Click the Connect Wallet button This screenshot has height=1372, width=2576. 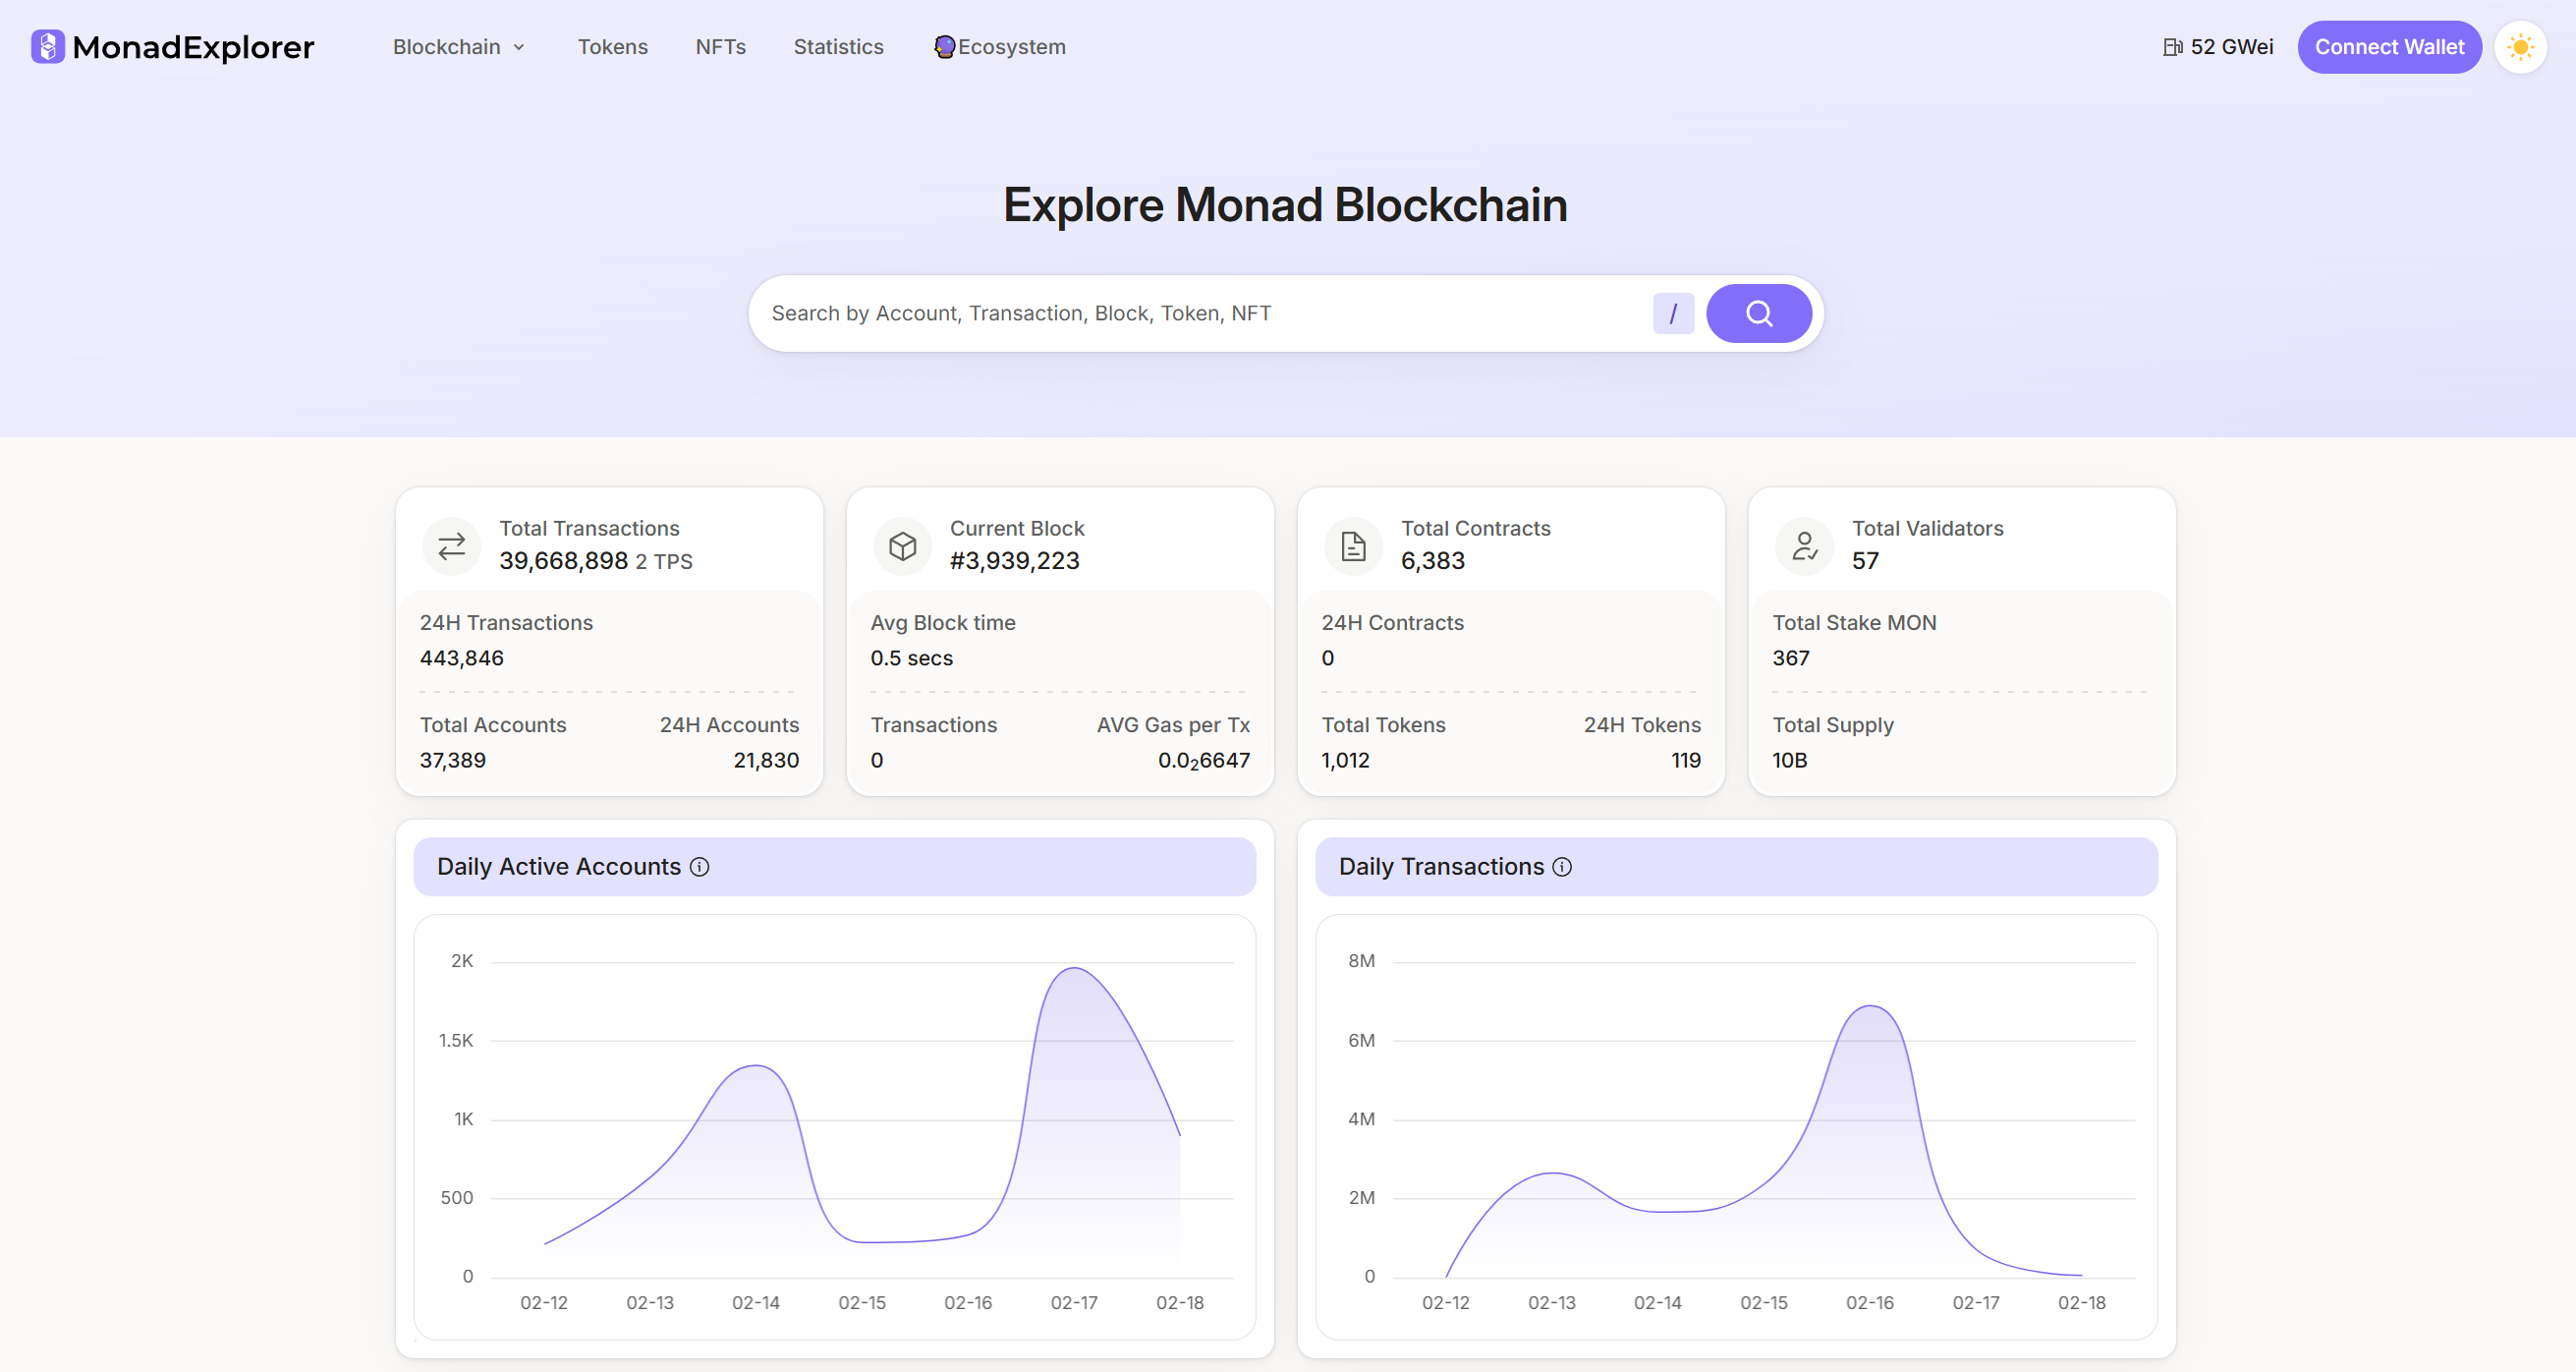[x=2389, y=47]
